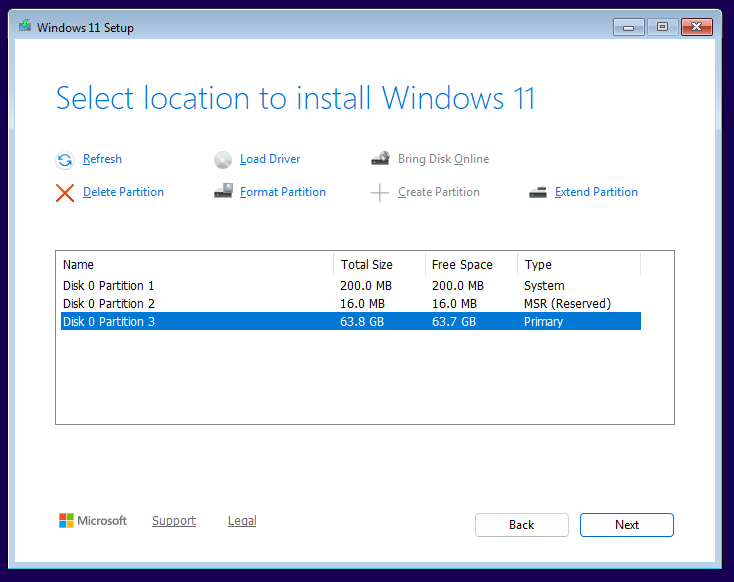734x582 pixels.
Task: Open the Support link
Action: point(174,521)
